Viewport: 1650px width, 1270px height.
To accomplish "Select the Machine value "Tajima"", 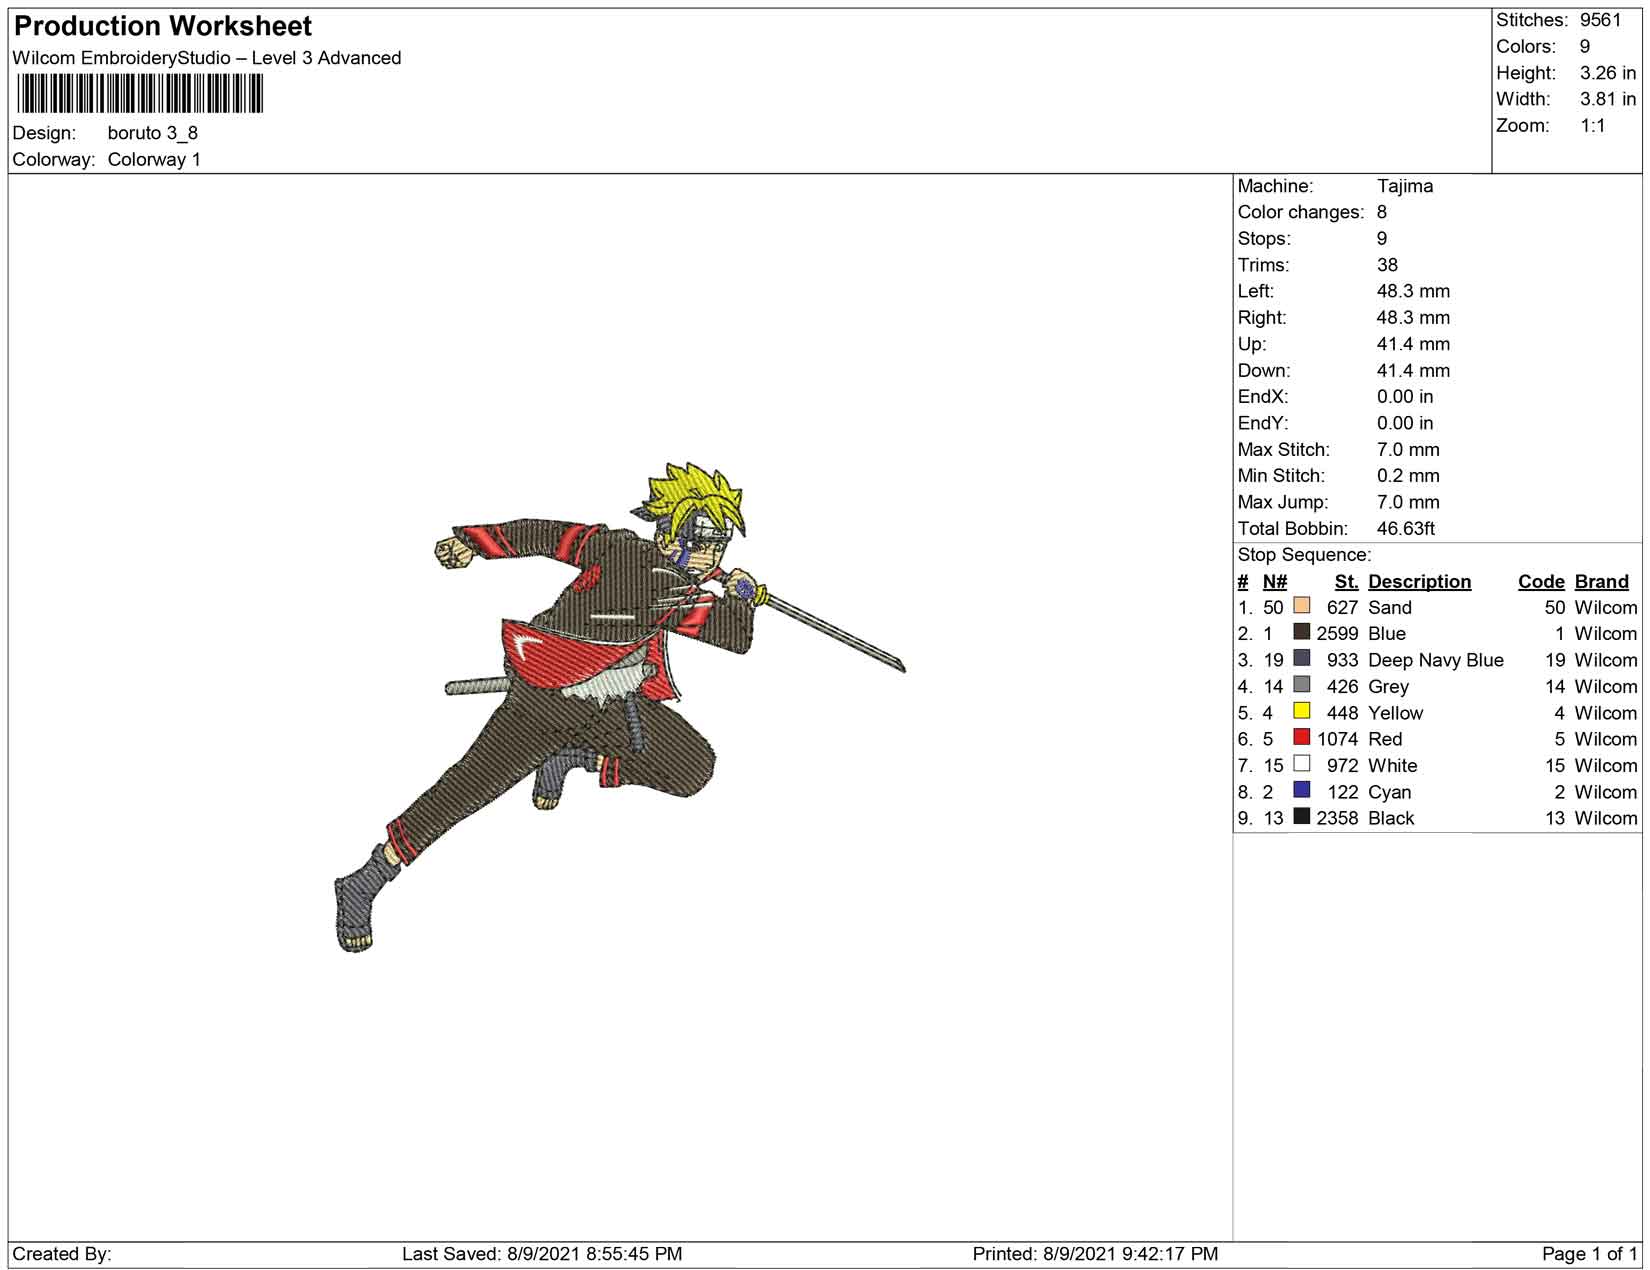I will [x=1405, y=186].
